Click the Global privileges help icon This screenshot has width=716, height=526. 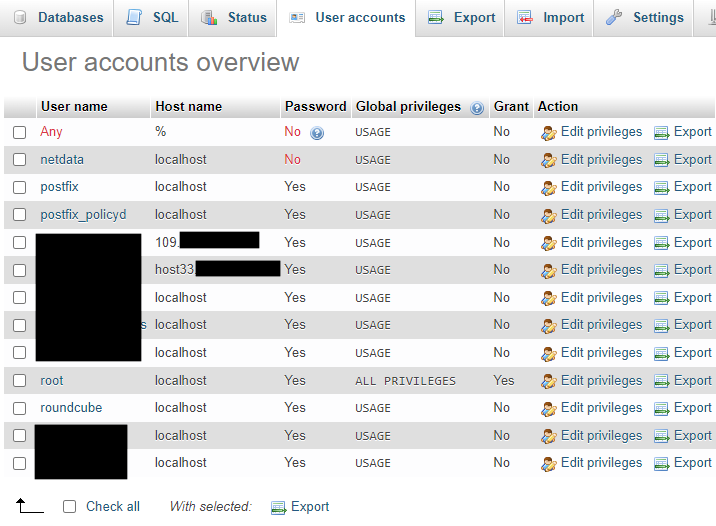(x=477, y=108)
